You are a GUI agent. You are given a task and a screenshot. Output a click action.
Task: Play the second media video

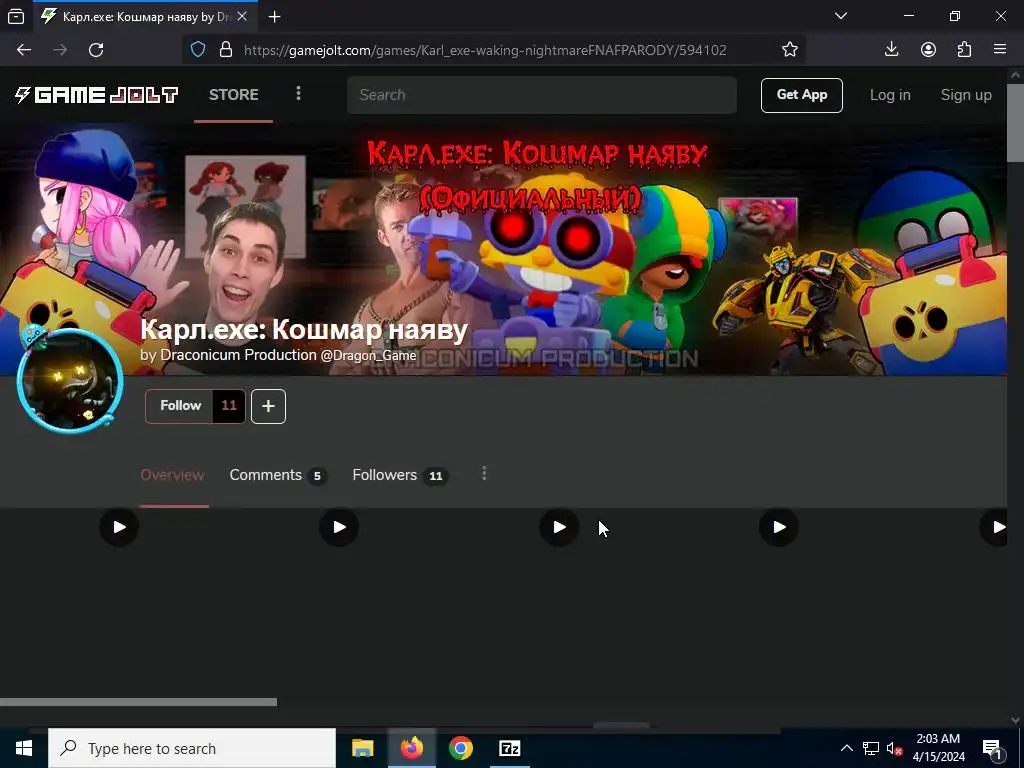[x=339, y=527]
